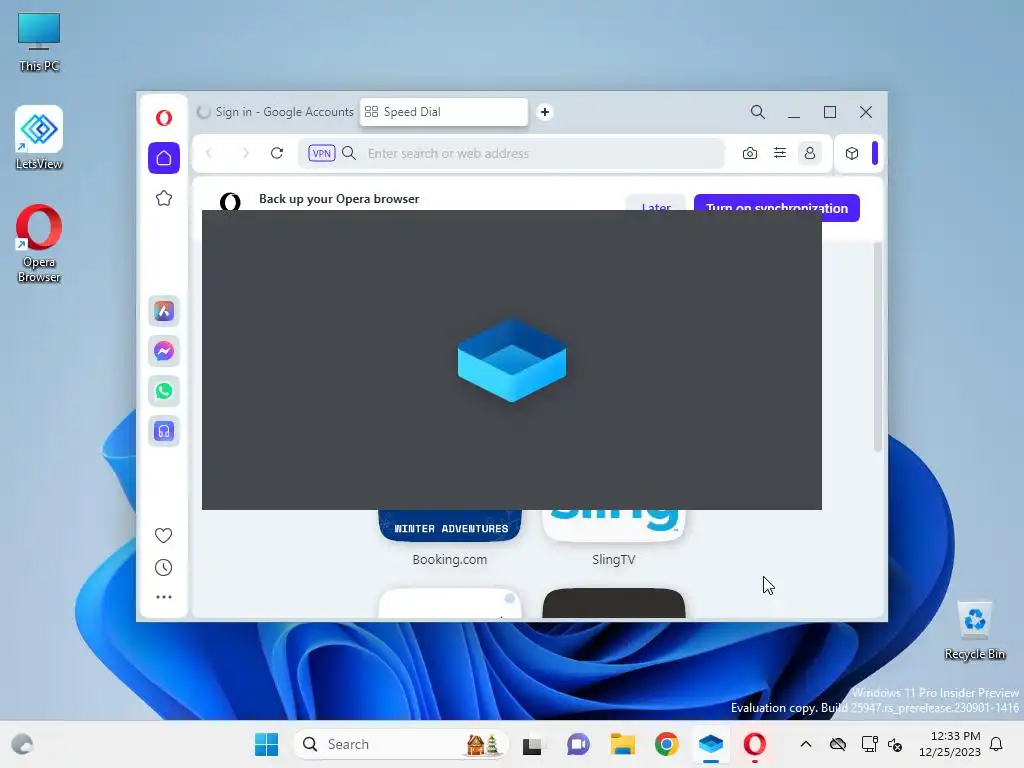The width and height of the screenshot is (1024, 768).
Task: Take a snapshot with camera icon
Action: tap(750, 153)
